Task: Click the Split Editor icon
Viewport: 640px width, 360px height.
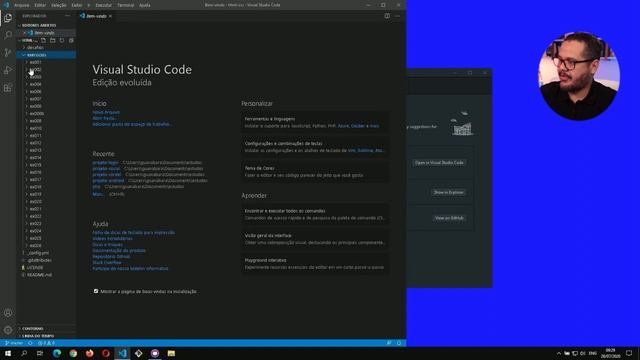Action: [x=387, y=16]
